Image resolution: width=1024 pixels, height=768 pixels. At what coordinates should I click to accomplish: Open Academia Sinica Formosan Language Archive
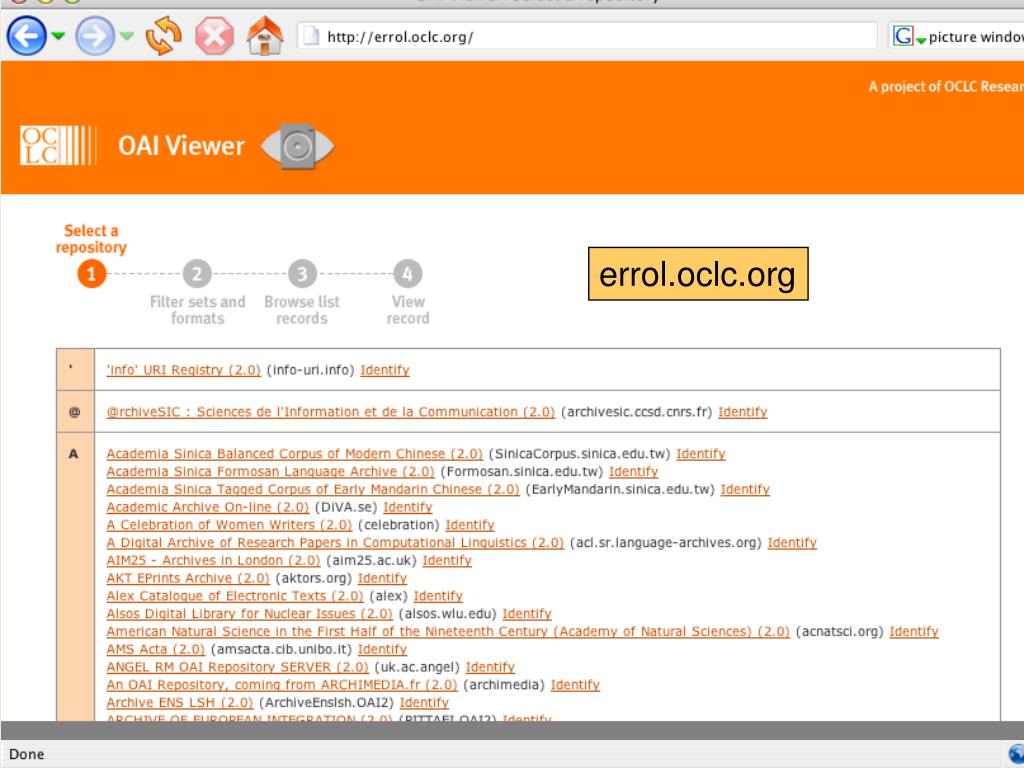270,472
